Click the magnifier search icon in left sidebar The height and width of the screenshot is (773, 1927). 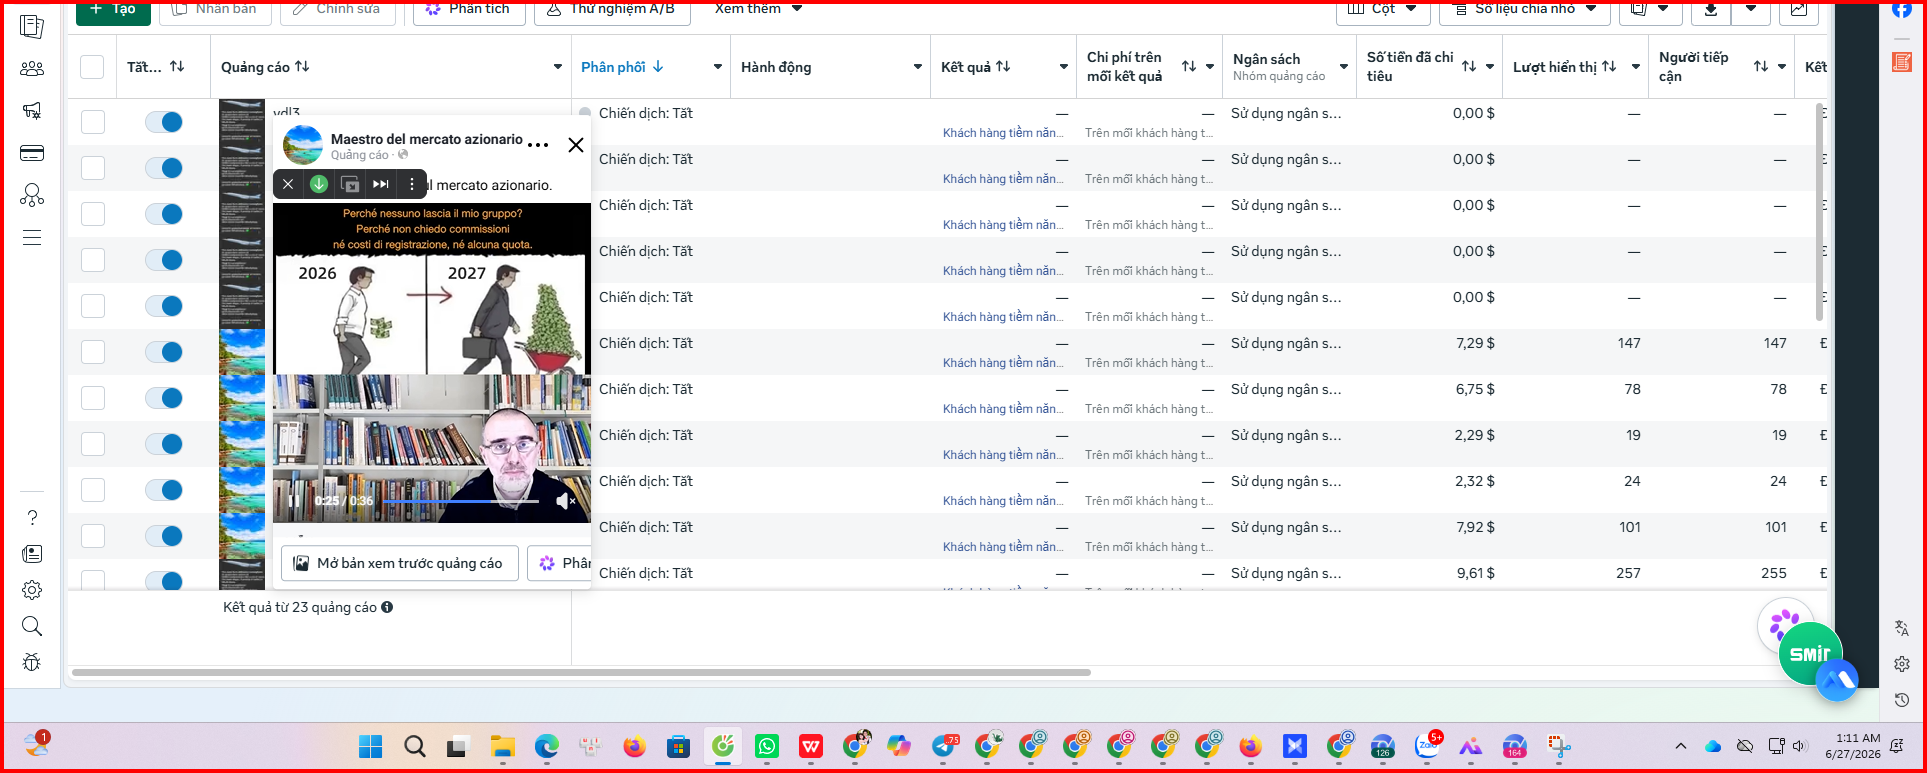pos(32,626)
